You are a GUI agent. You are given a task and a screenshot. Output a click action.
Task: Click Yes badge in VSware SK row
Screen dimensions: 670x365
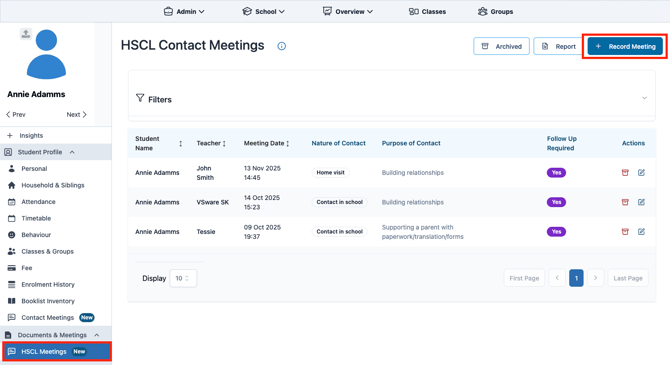click(x=556, y=202)
